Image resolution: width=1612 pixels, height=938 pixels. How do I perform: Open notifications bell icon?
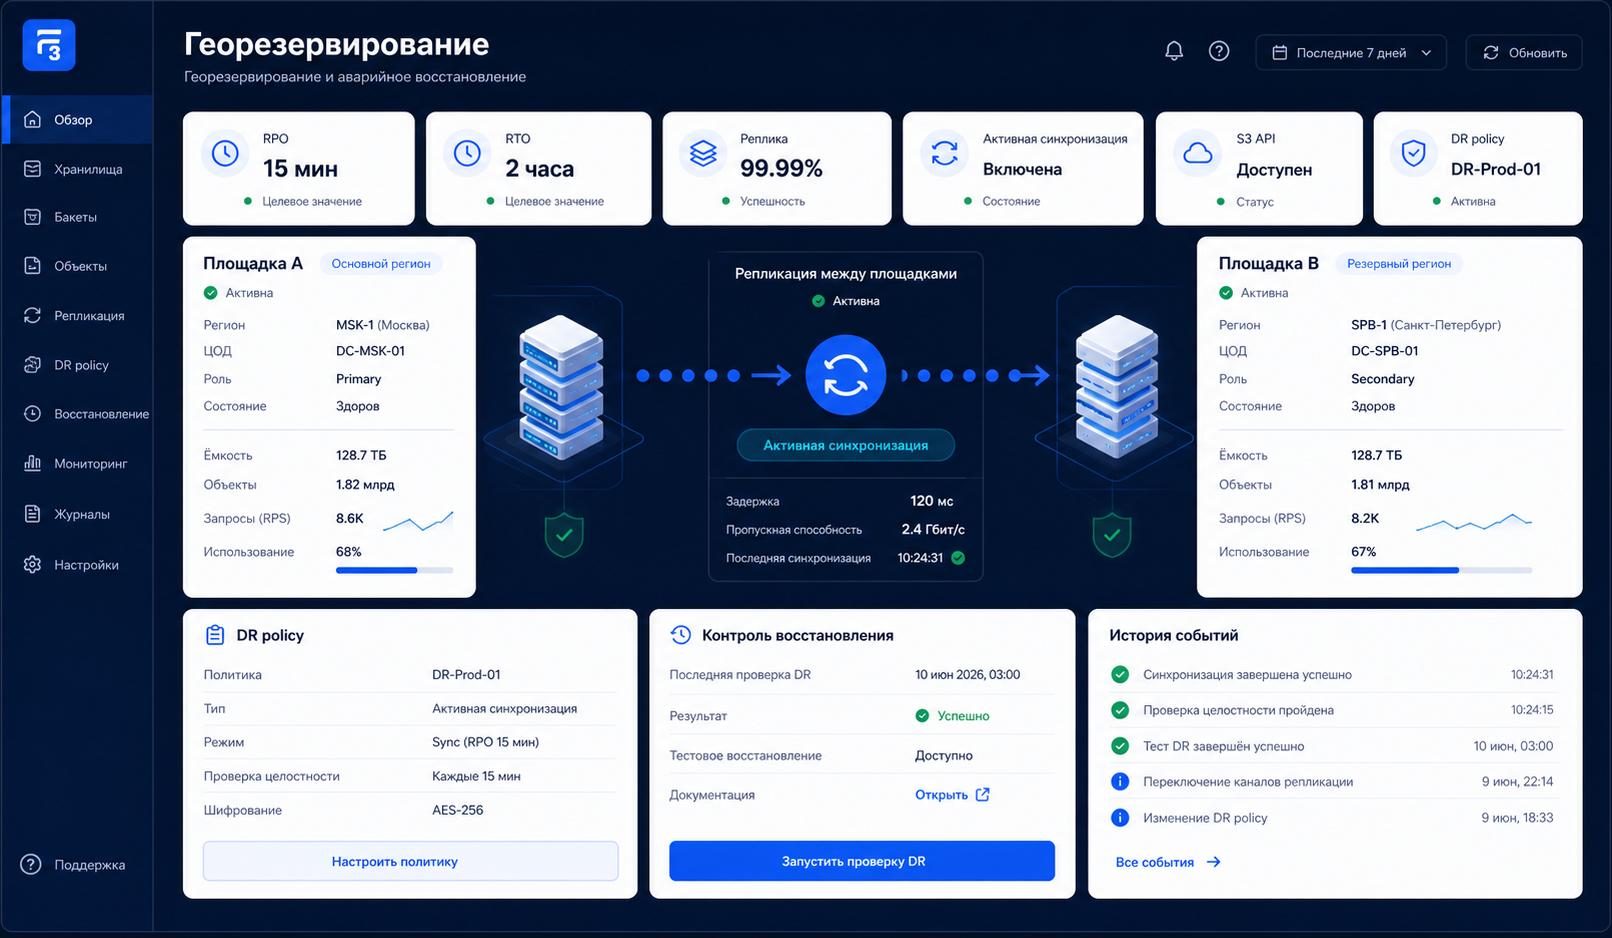pyautogui.click(x=1174, y=51)
